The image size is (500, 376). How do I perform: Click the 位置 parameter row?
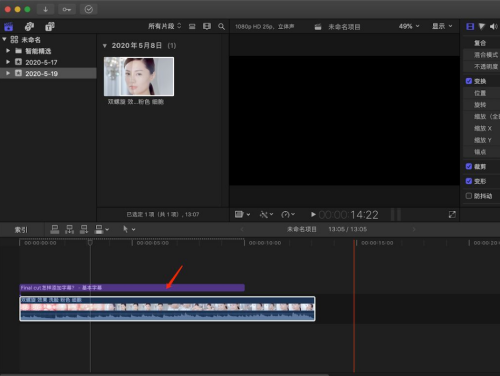[x=482, y=93]
